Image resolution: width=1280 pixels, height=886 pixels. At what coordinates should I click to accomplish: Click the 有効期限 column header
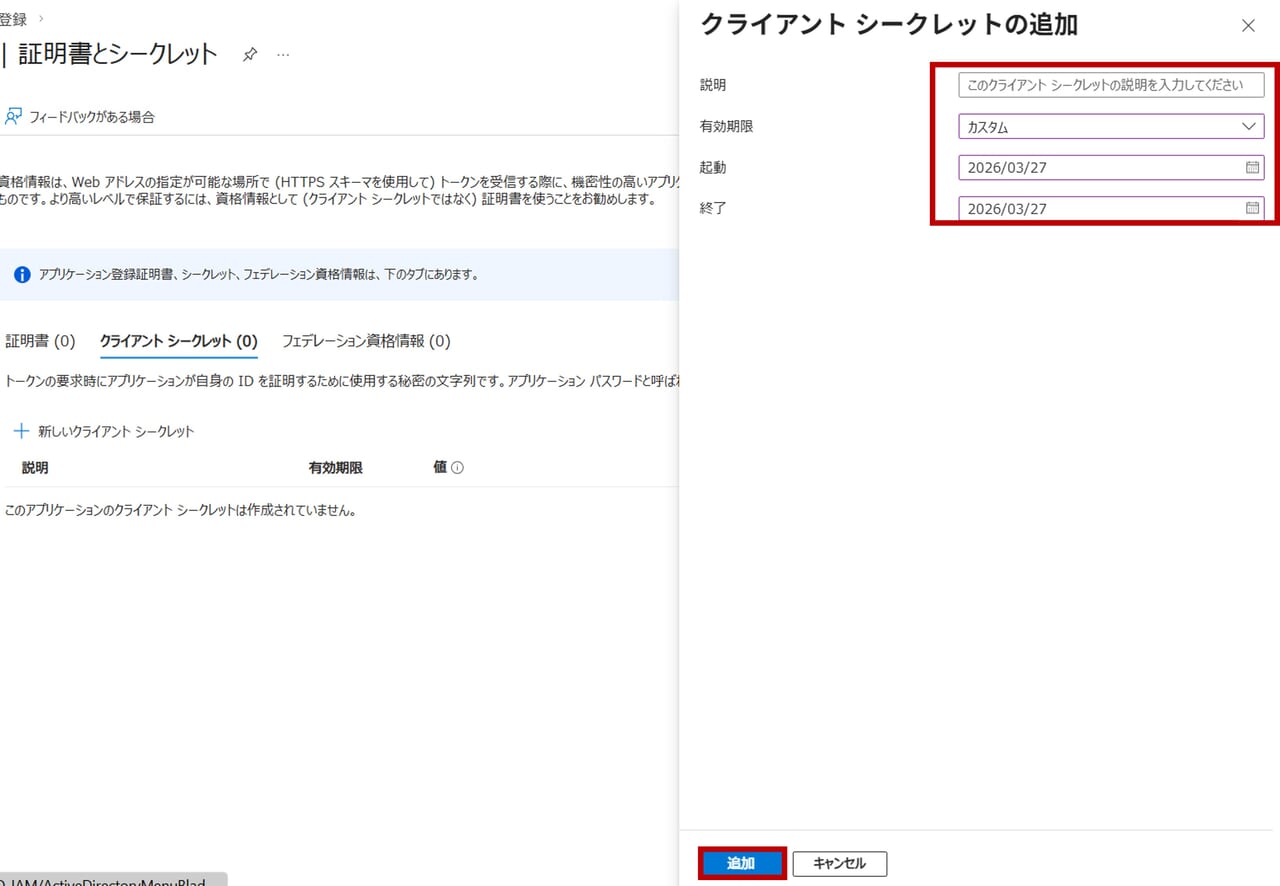pyautogui.click(x=335, y=468)
